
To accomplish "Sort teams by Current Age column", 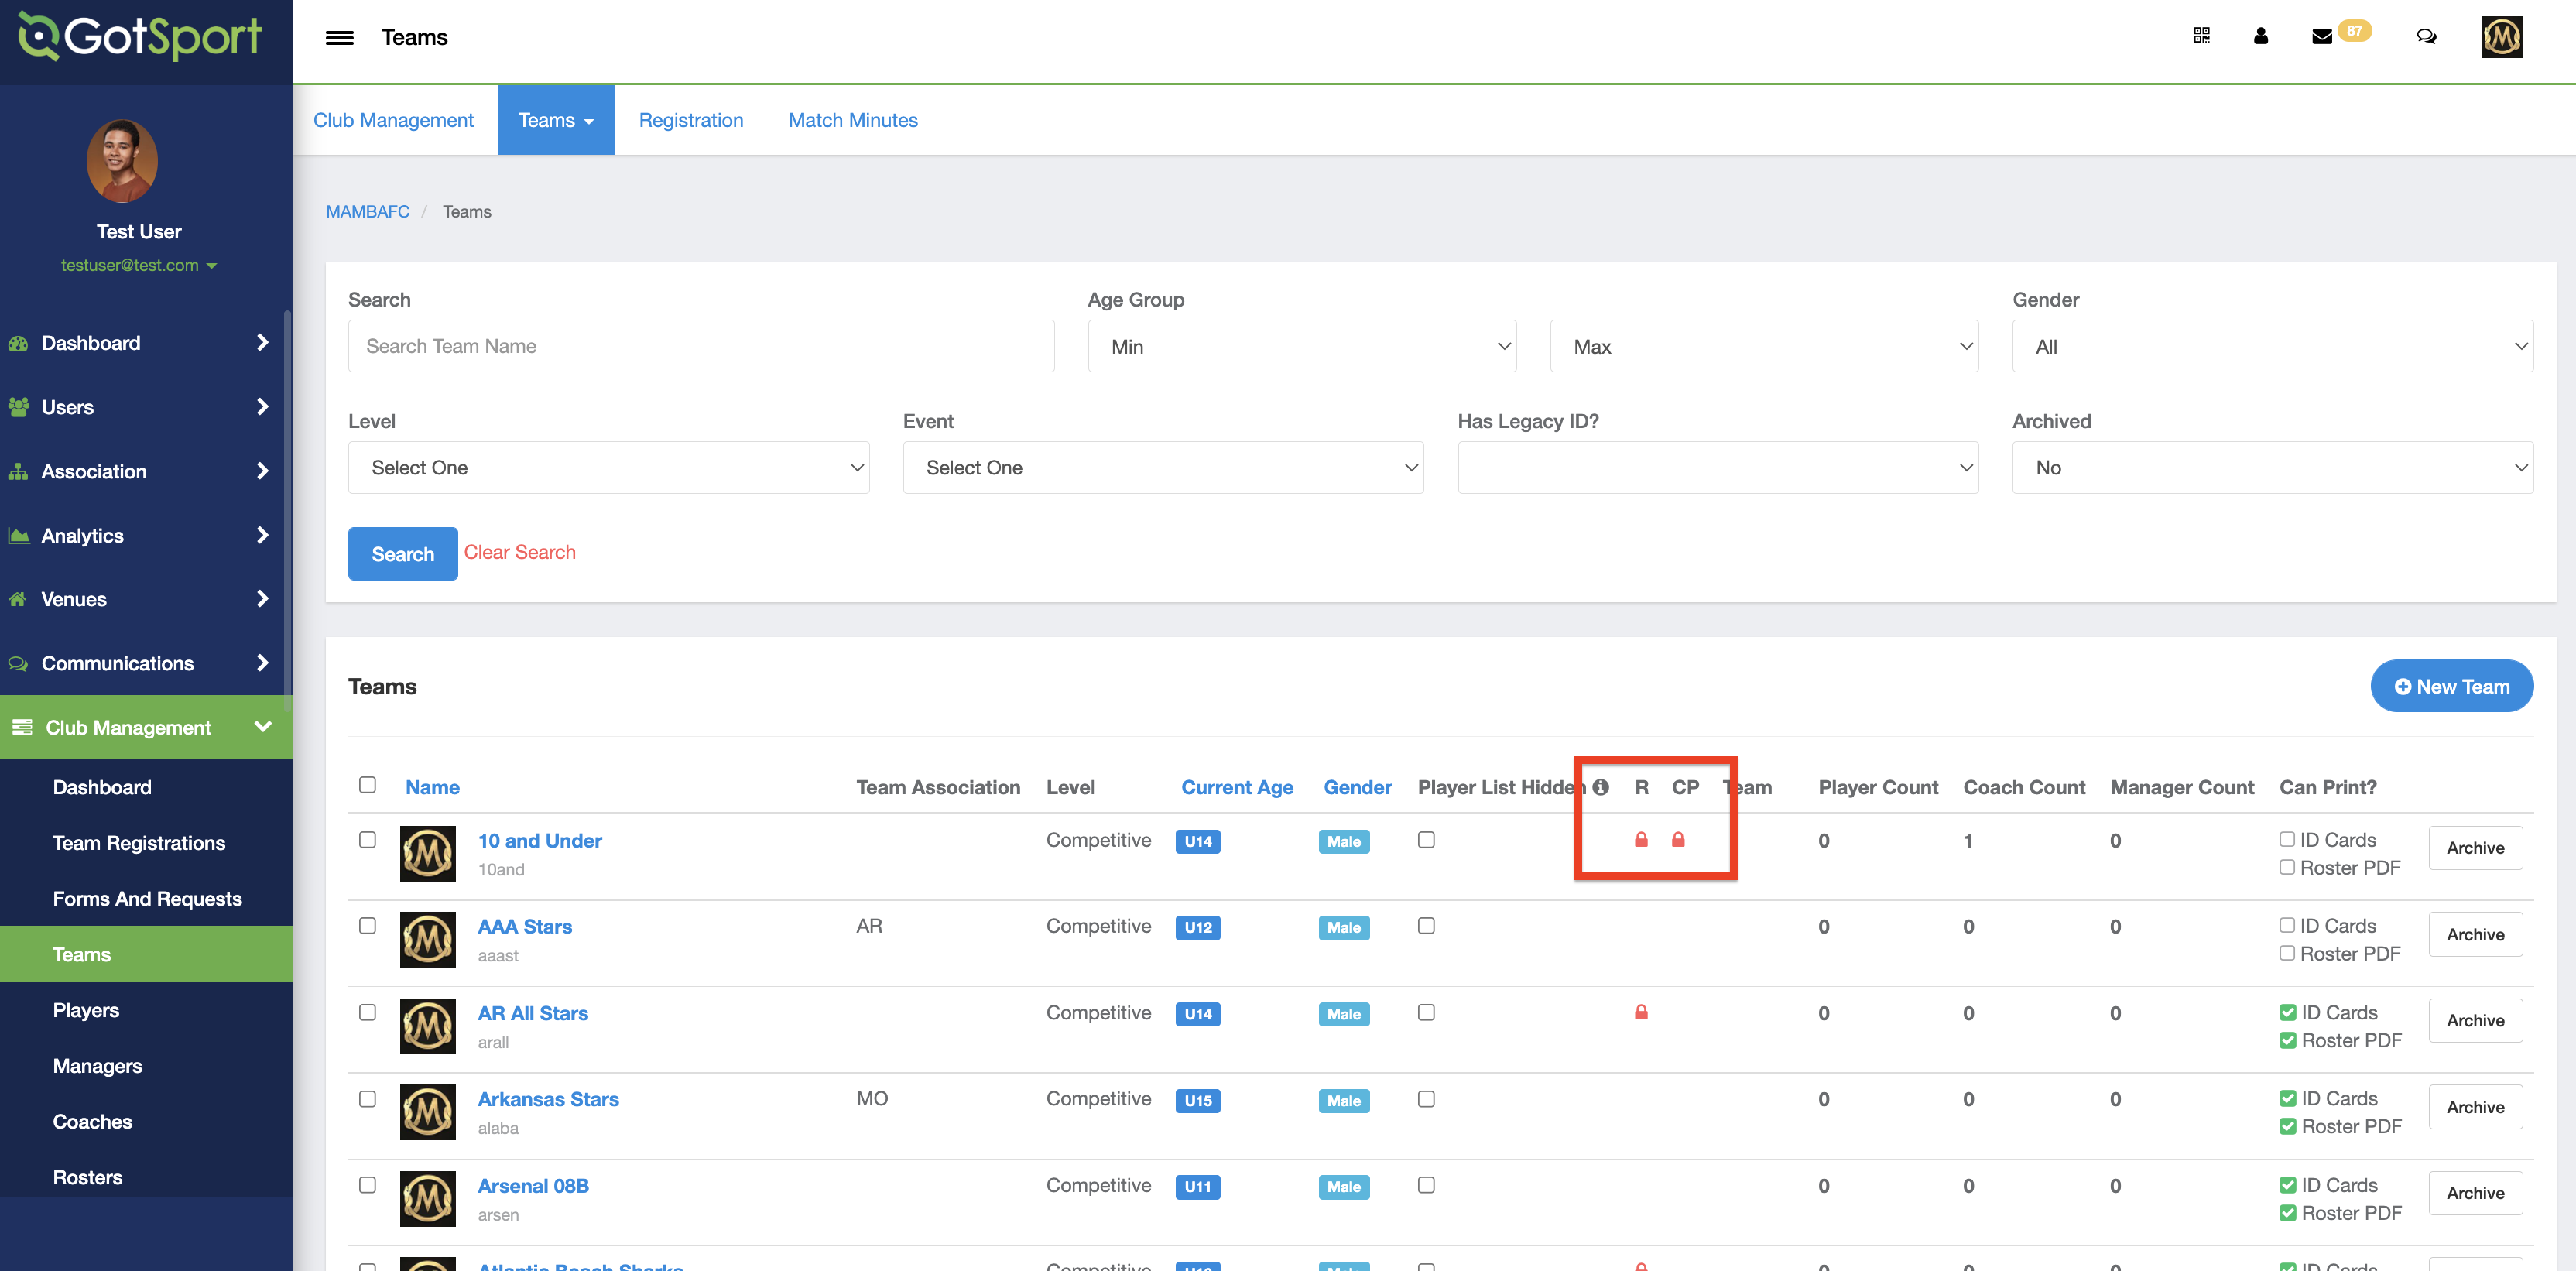I will [x=1237, y=787].
